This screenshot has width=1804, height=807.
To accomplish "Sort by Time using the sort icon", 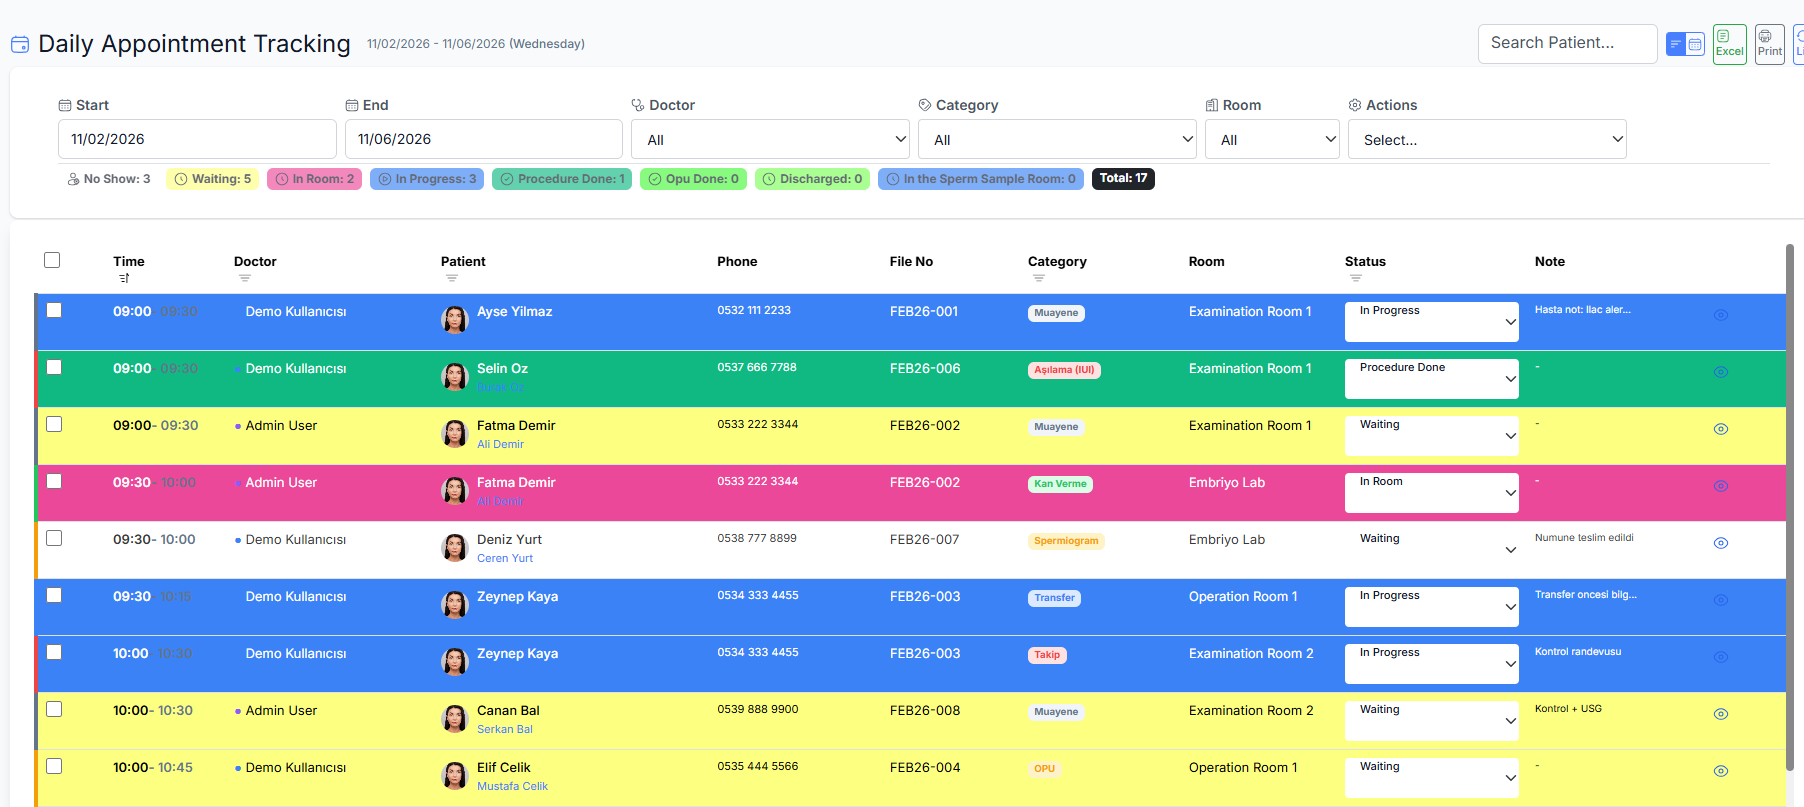I will [124, 278].
